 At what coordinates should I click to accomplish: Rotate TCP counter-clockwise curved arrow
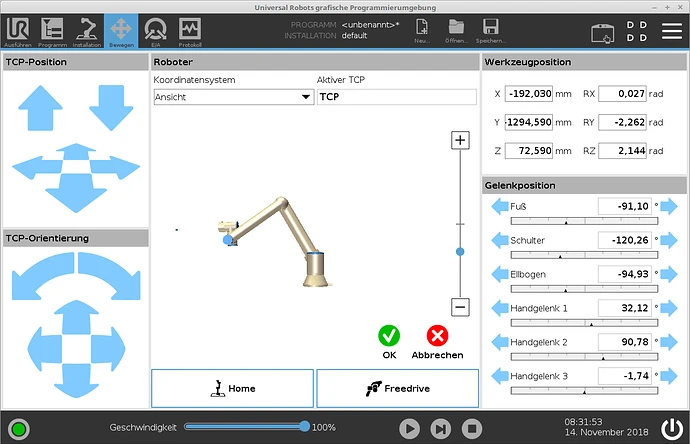click(x=43, y=276)
